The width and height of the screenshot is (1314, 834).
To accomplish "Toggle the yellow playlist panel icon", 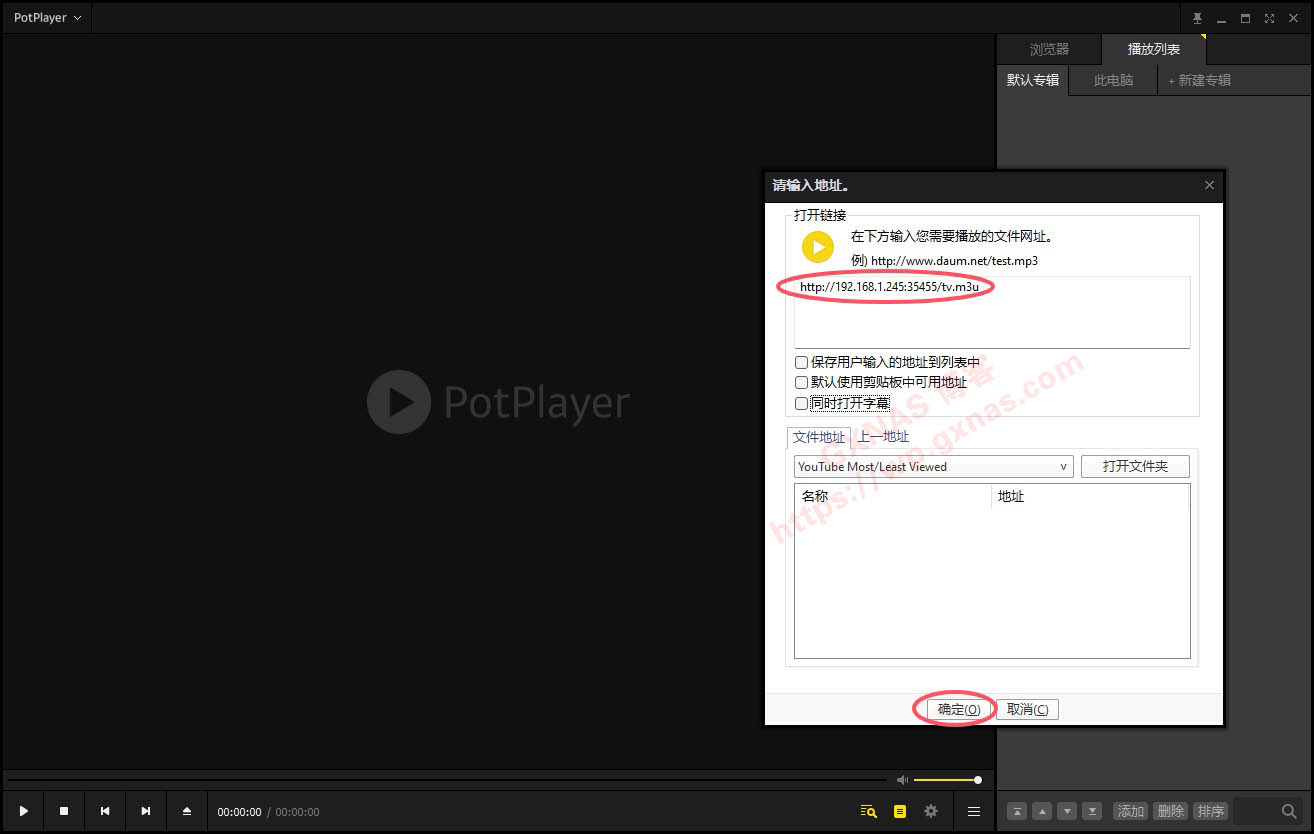I will 900,811.
